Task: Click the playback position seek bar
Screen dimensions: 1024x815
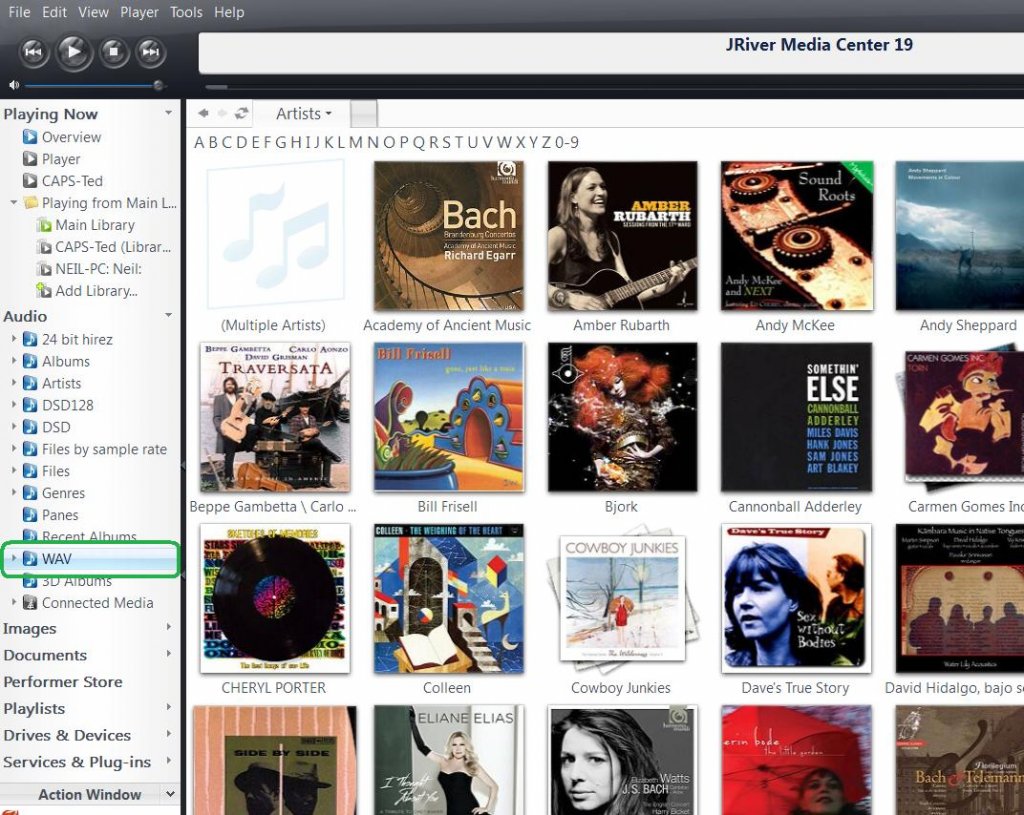Action: coord(614,86)
